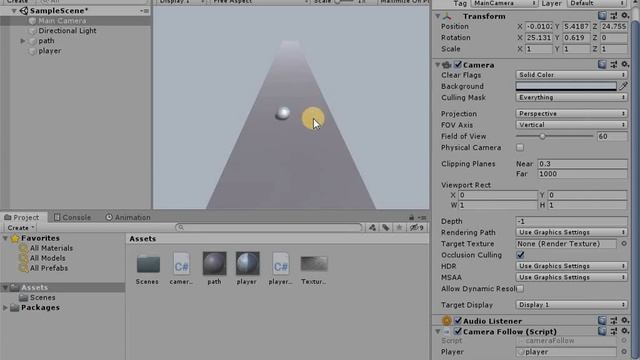Open object picker for Target Texture
The height and width of the screenshot is (360, 640).
coord(624,244)
